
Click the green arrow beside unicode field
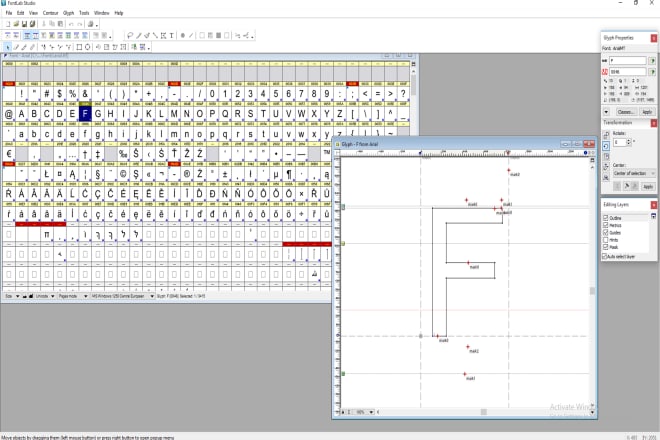[652, 72]
